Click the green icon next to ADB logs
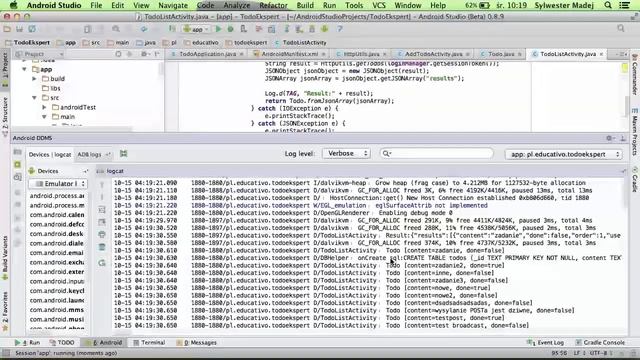The width and height of the screenshot is (640, 360). 124,154
